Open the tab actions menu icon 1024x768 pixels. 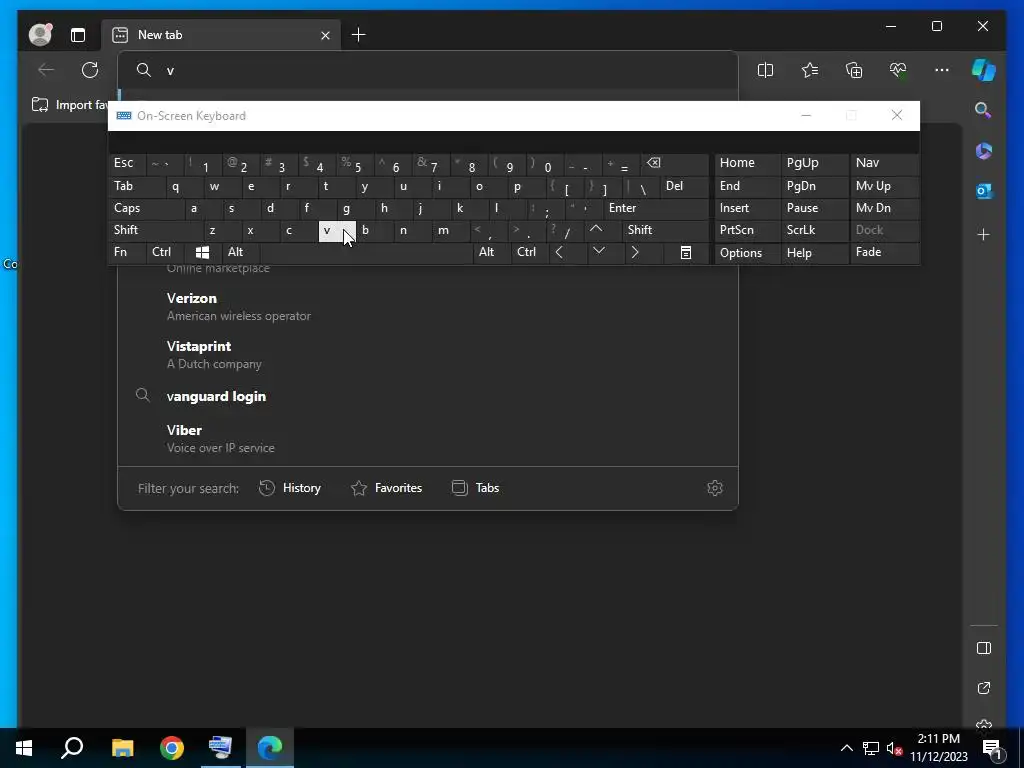click(78, 35)
